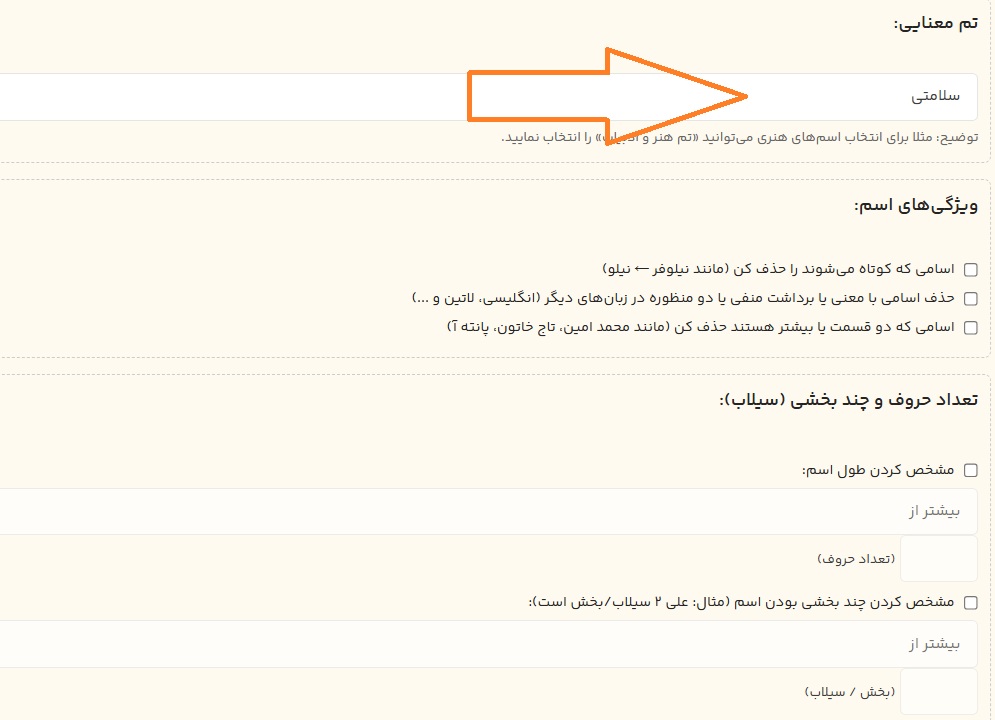Tick checkbox to remove names with negative meanings
This screenshot has height=720, width=995.
tap(970, 298)
